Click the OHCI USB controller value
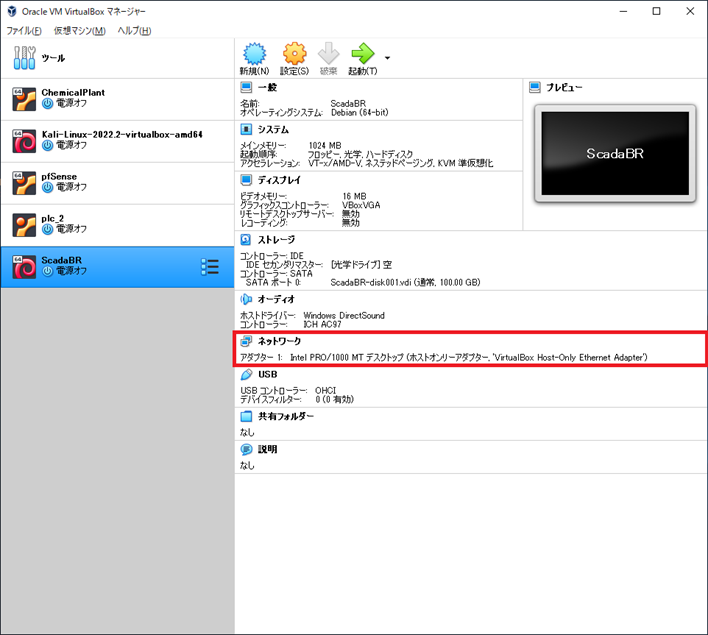This screenshot has width=708, height=635. (x=326, y=390)
